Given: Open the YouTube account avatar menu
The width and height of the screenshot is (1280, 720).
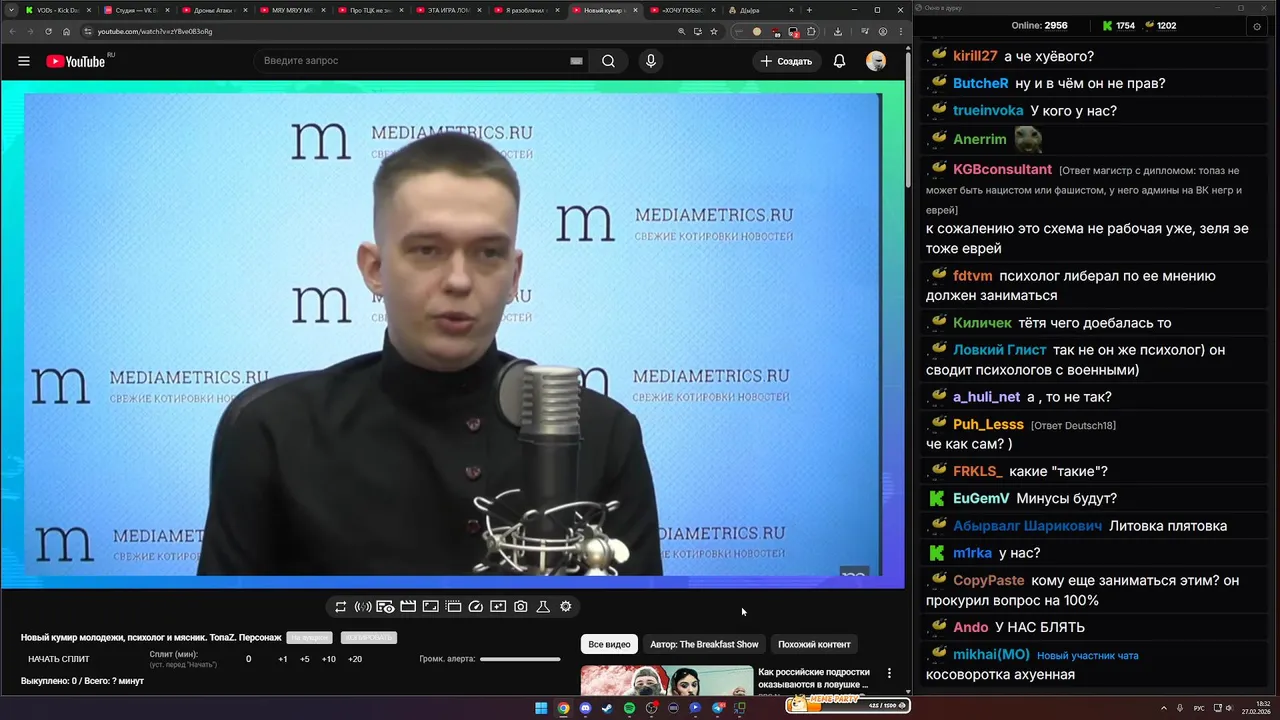Looking at the screenshot, I should tap(876, 61).
